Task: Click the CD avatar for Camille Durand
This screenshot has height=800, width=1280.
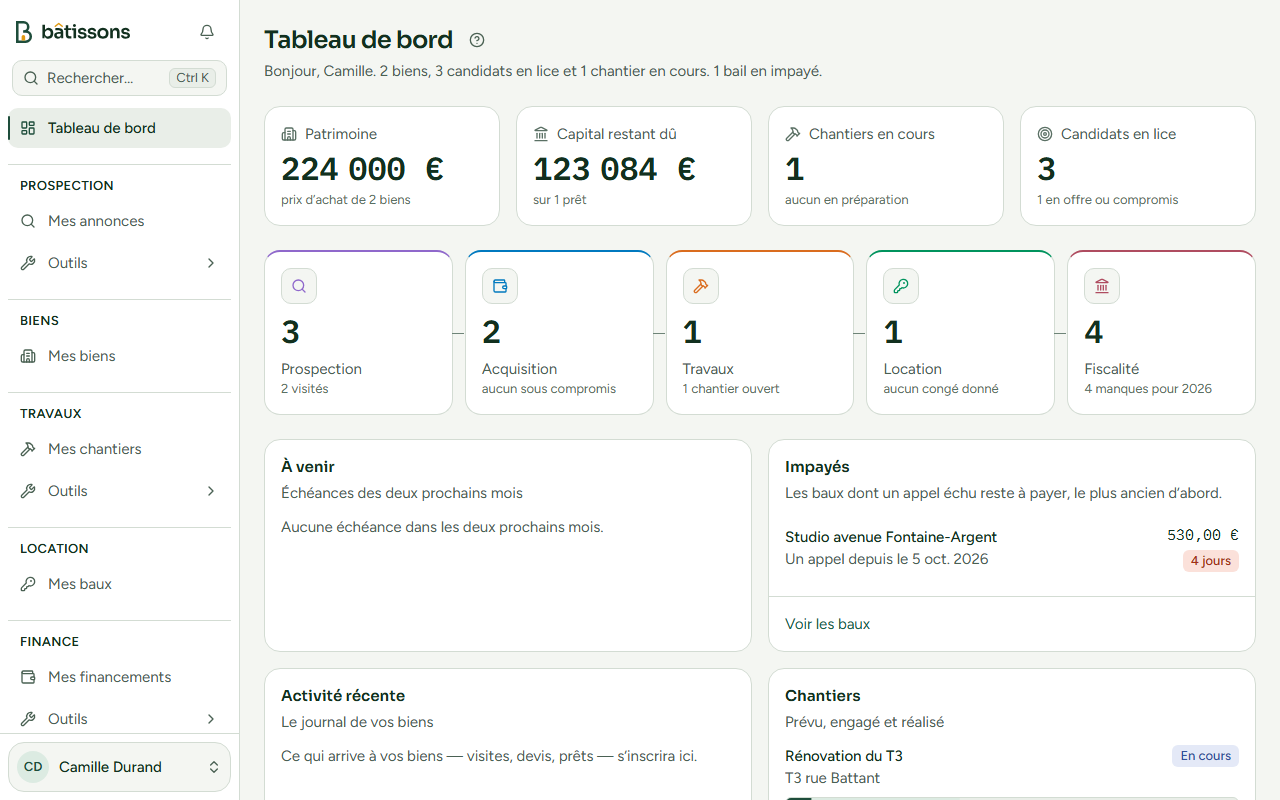Action: [x=33, y=767]
